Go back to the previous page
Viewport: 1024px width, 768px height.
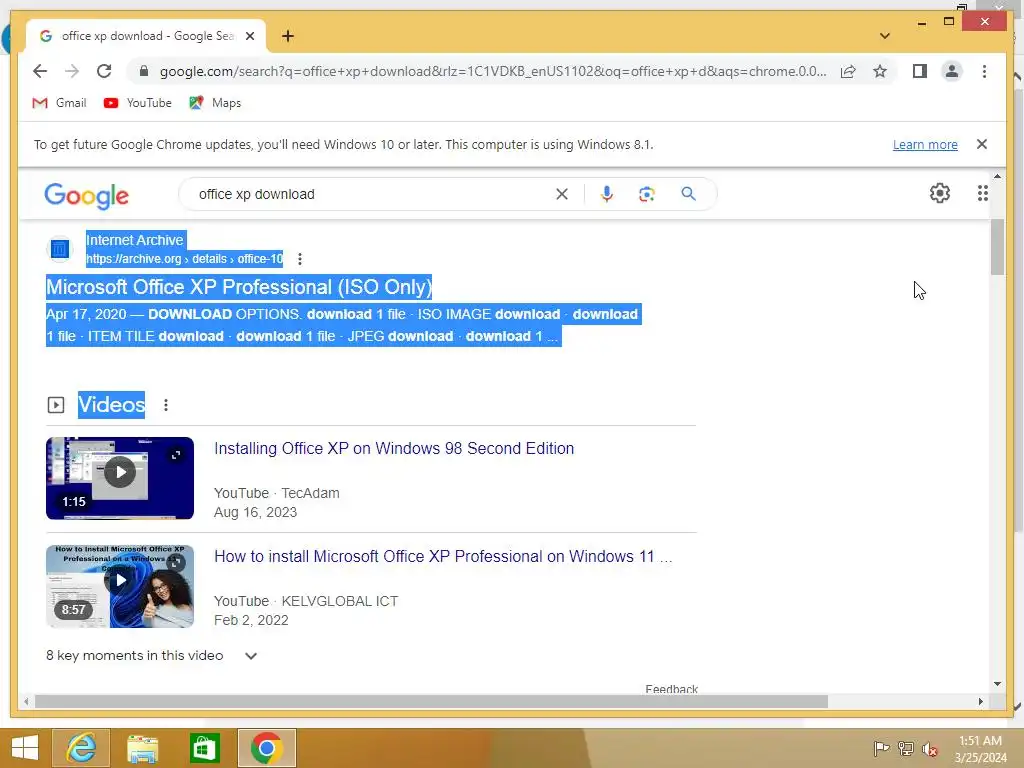[x=40, y=71]
